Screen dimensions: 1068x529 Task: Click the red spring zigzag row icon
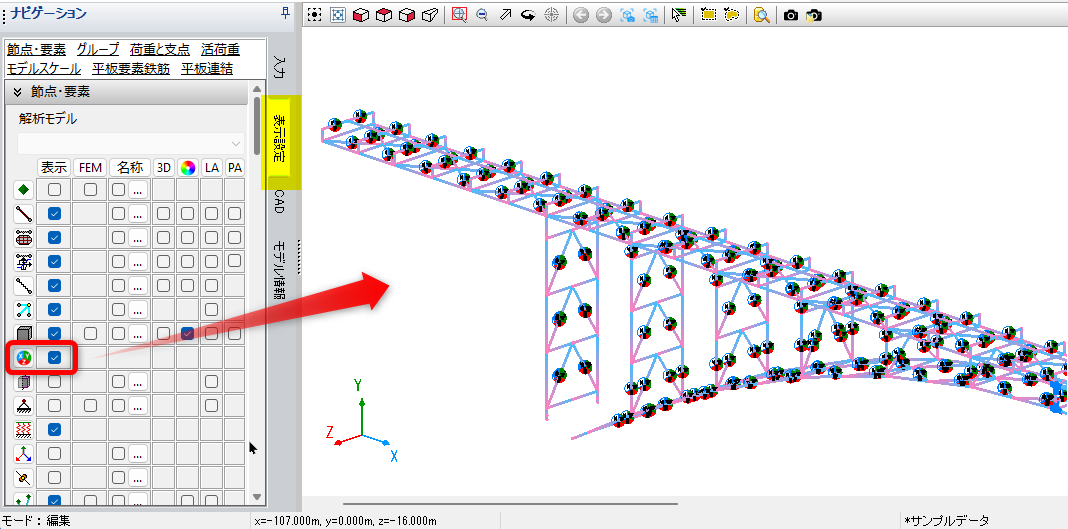click(x=24, y=430)
